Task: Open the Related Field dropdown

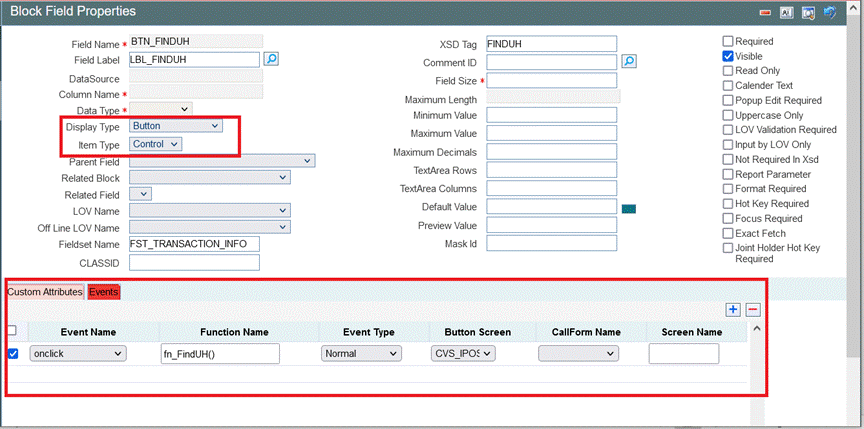Action: pos(140,194)
